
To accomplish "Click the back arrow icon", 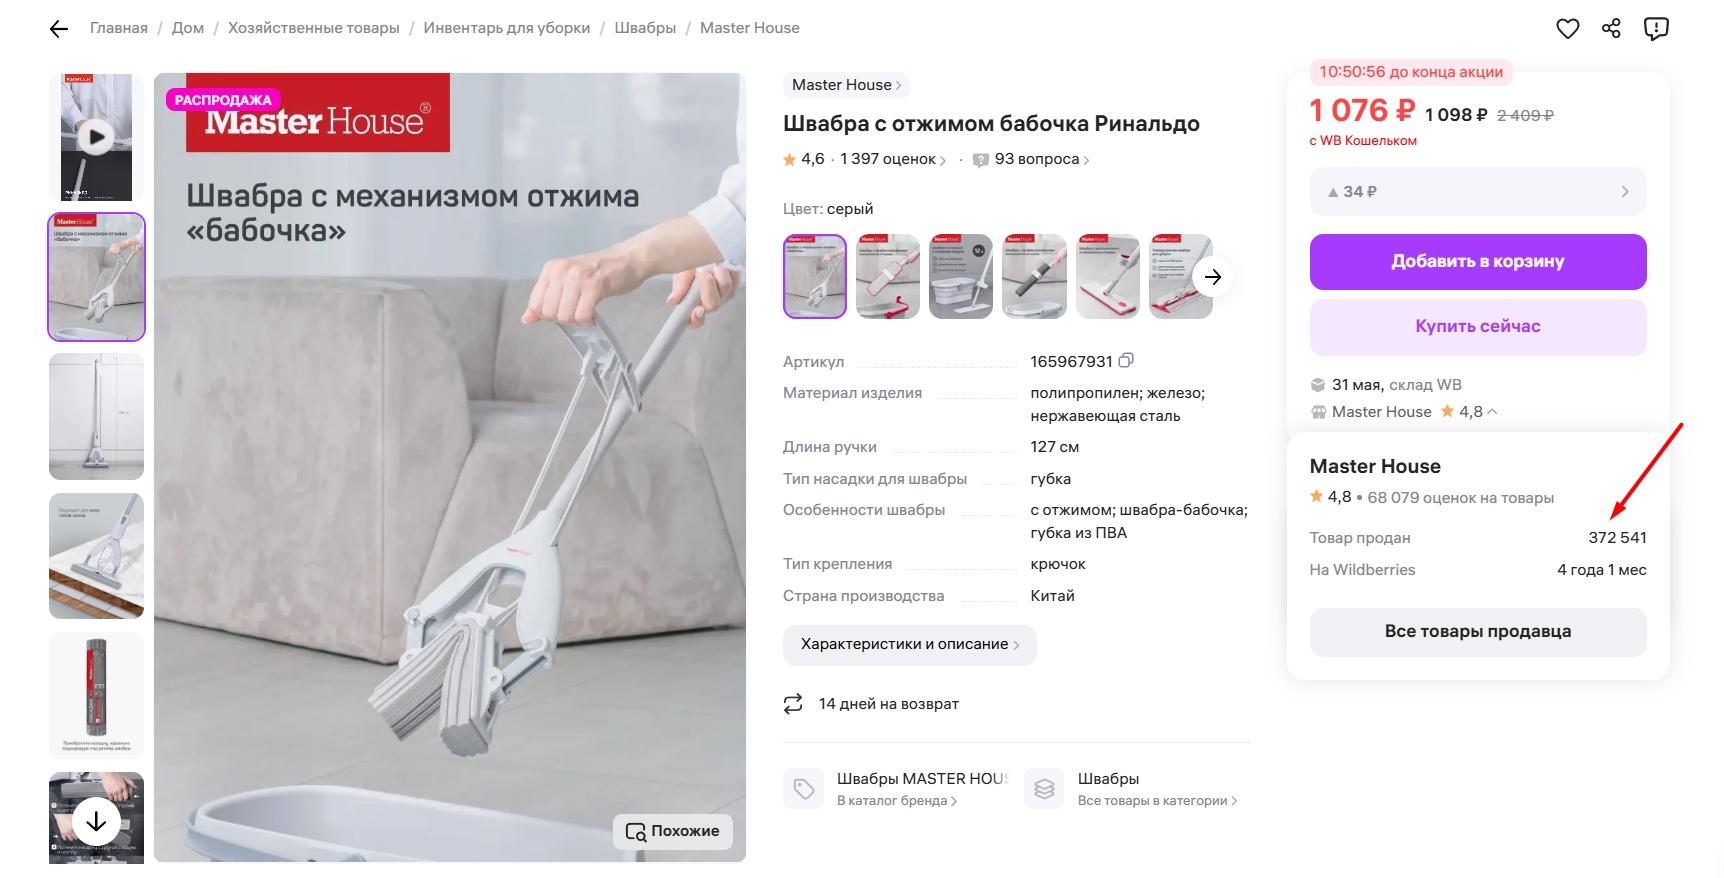I will pyautogui.click(x=59, y=29).
